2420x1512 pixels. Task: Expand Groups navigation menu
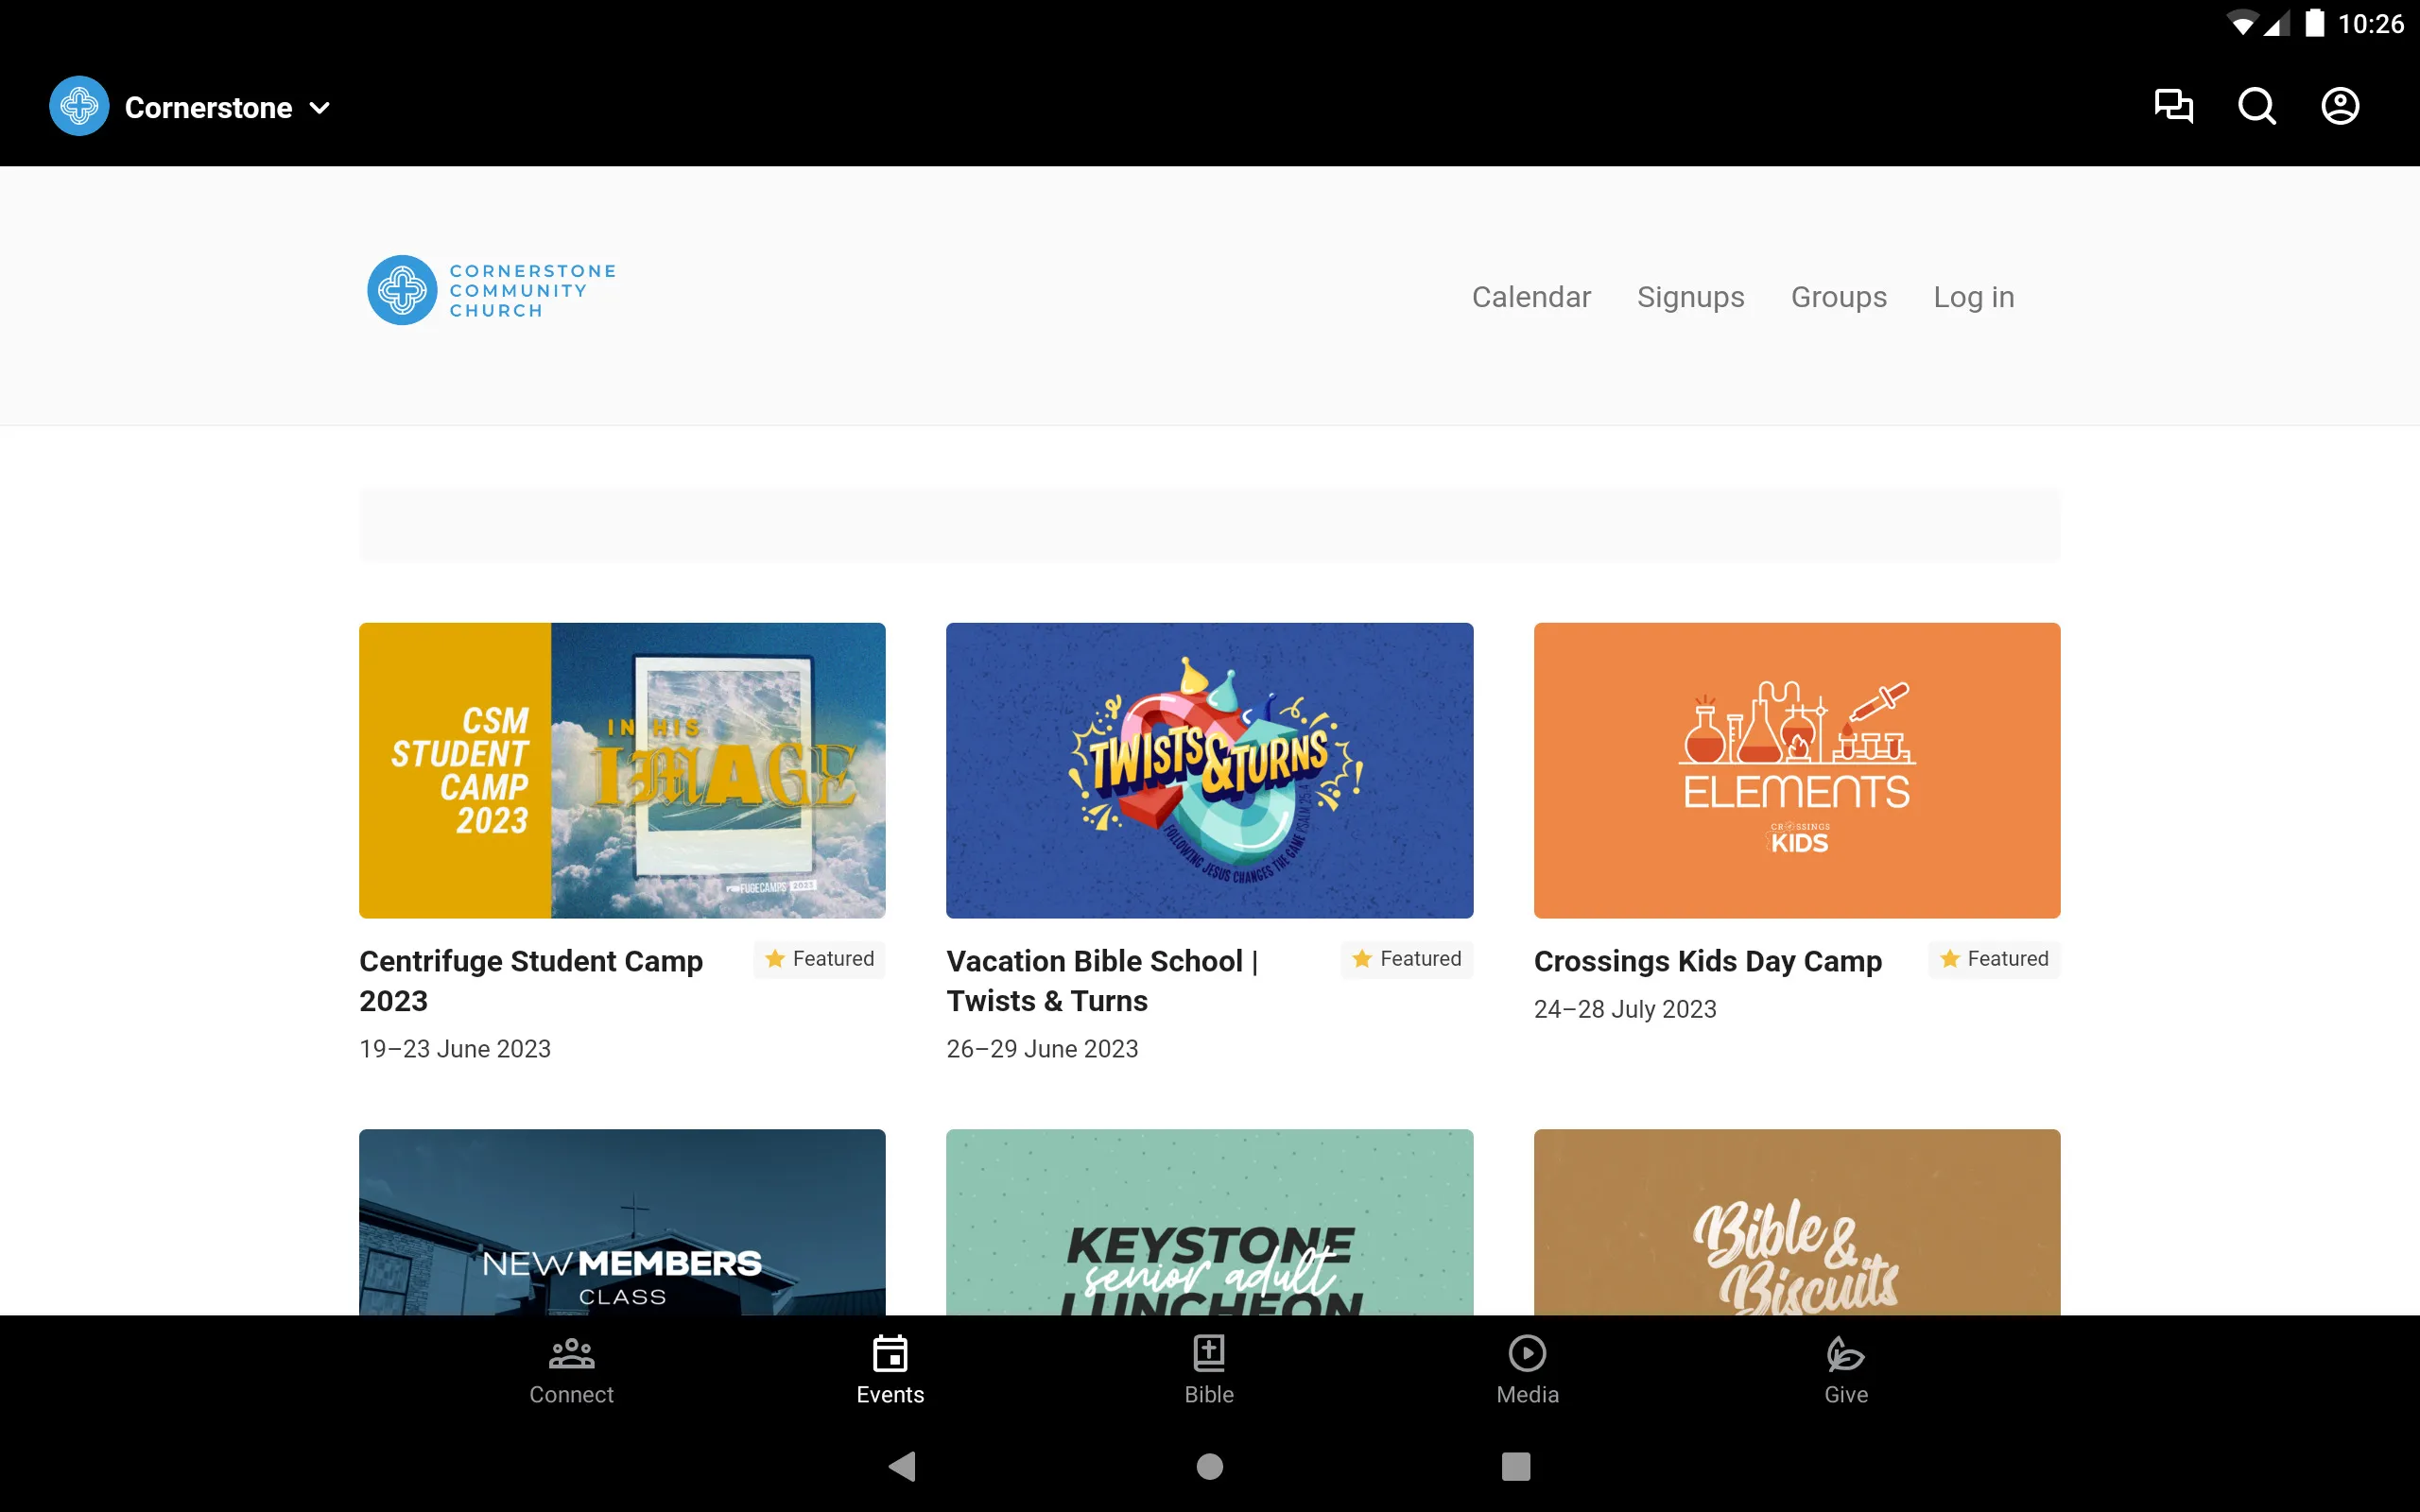pyautogui.click(x=1840, y=296)
